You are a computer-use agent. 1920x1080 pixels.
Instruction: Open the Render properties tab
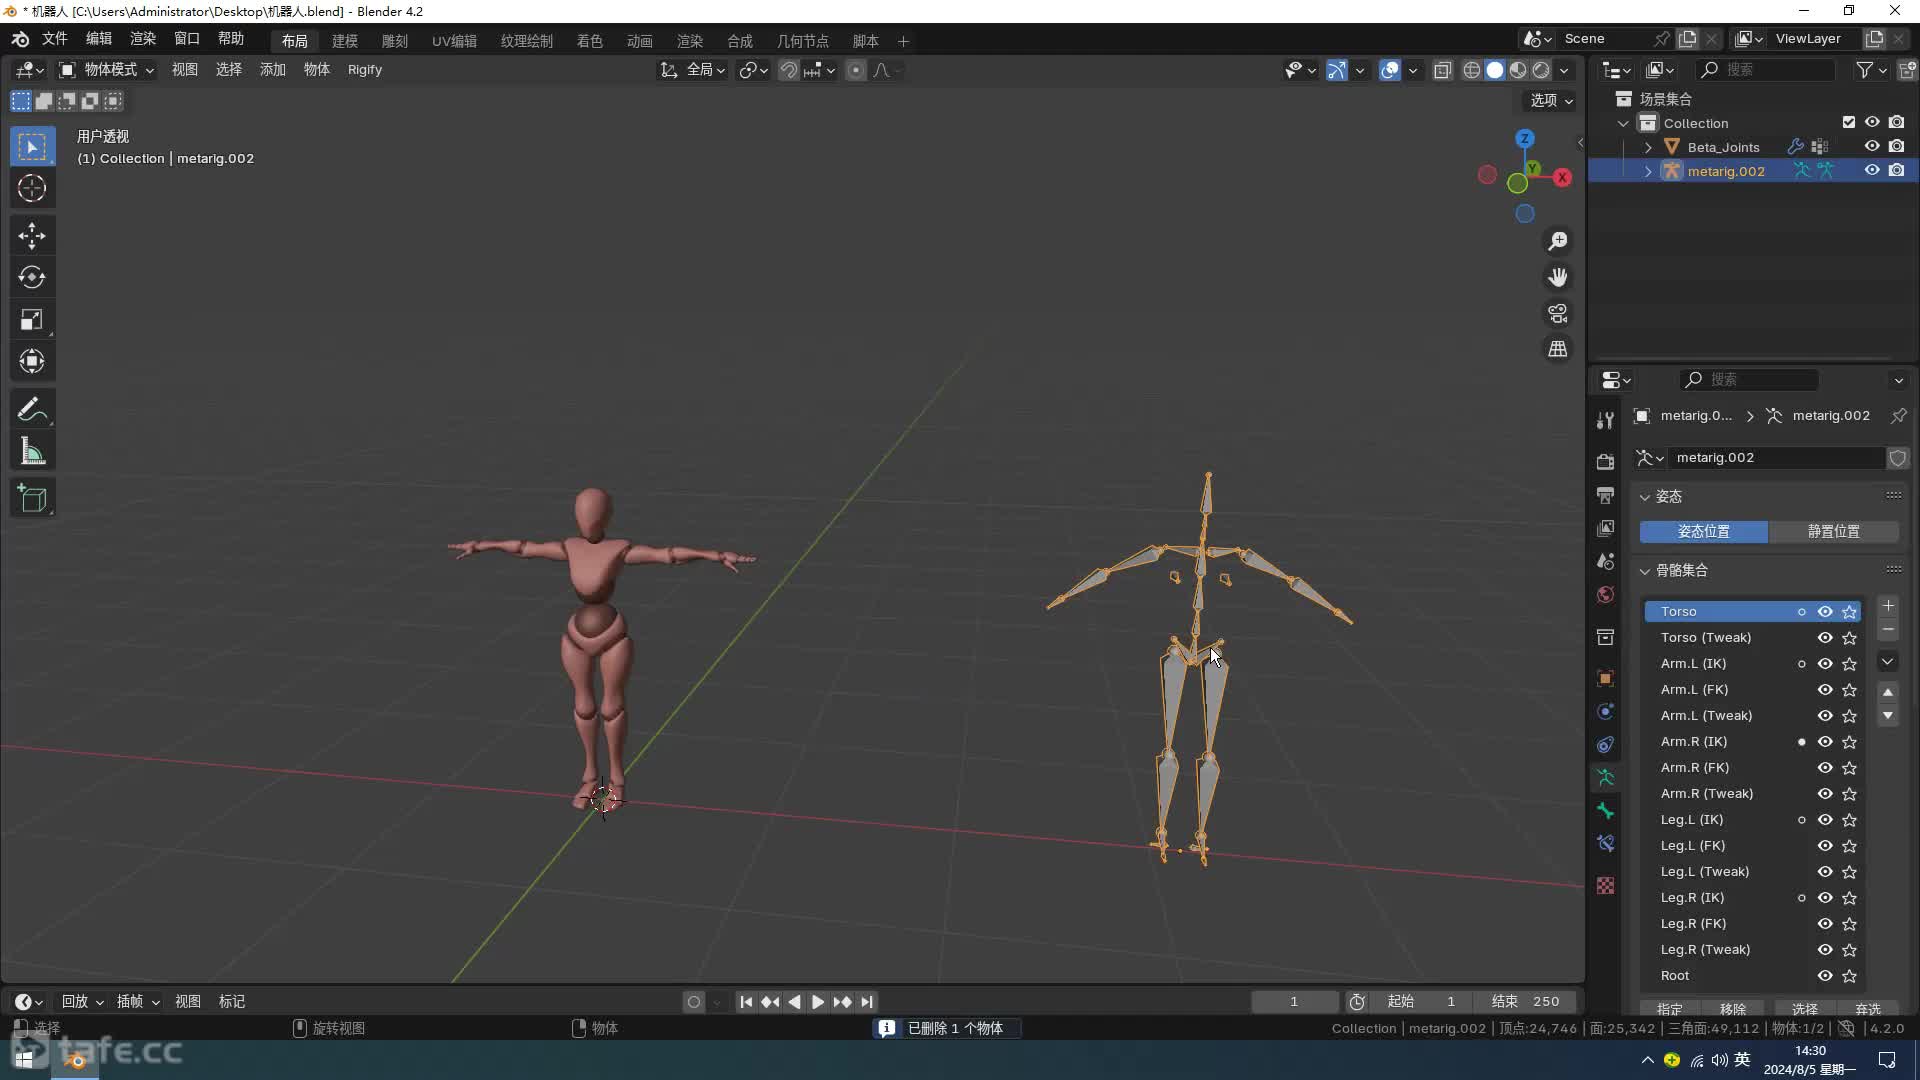(x=1605, y=461)
